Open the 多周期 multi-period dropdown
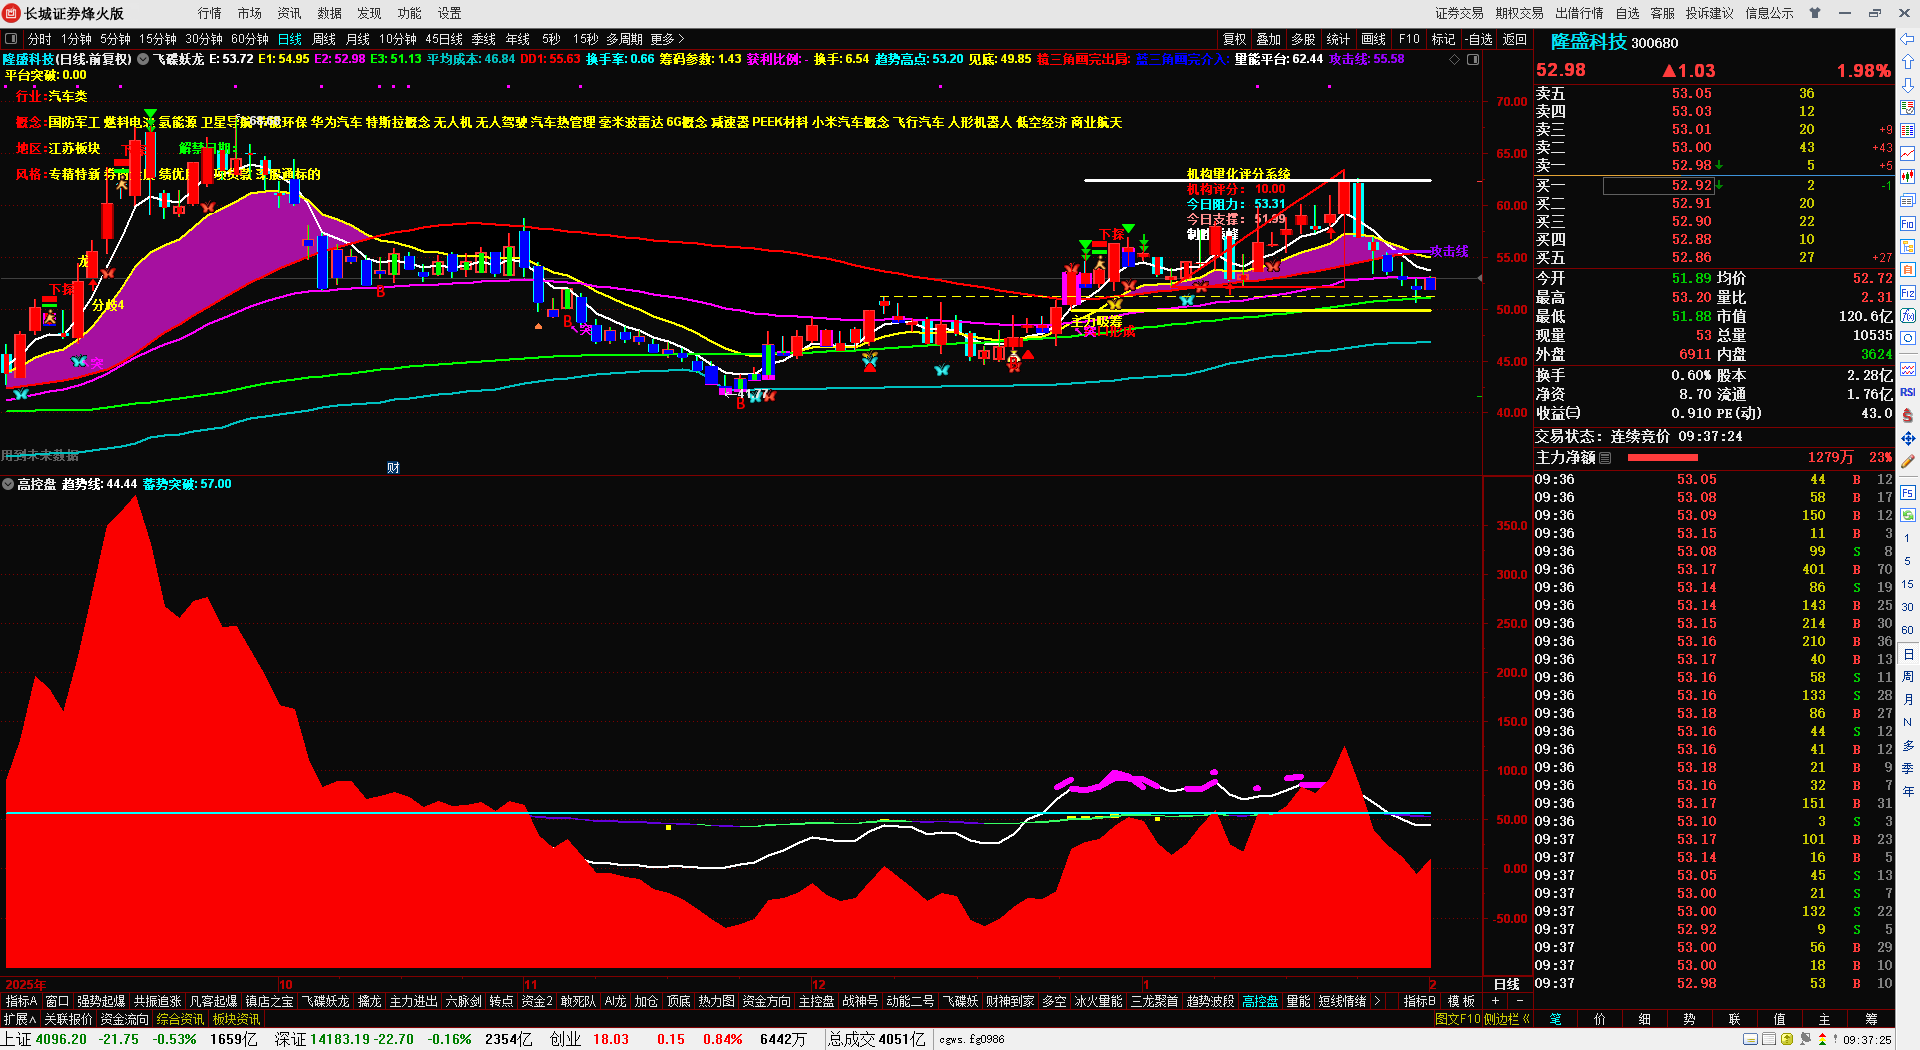Viewport: 1920px width, 1050px height. [x=624, y=39]
